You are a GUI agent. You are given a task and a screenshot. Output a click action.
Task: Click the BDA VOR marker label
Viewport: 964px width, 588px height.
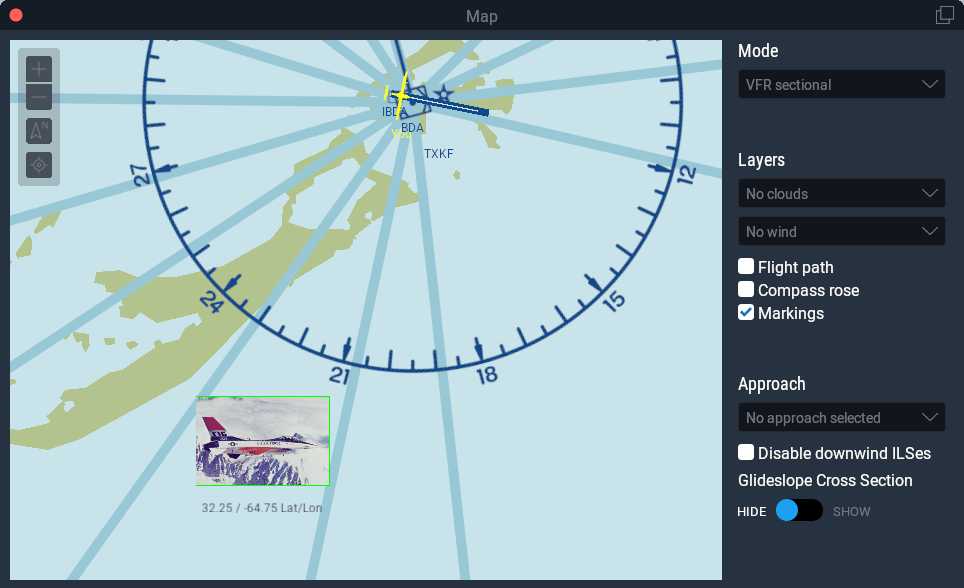pyautogui.click(x=413, y=127)
